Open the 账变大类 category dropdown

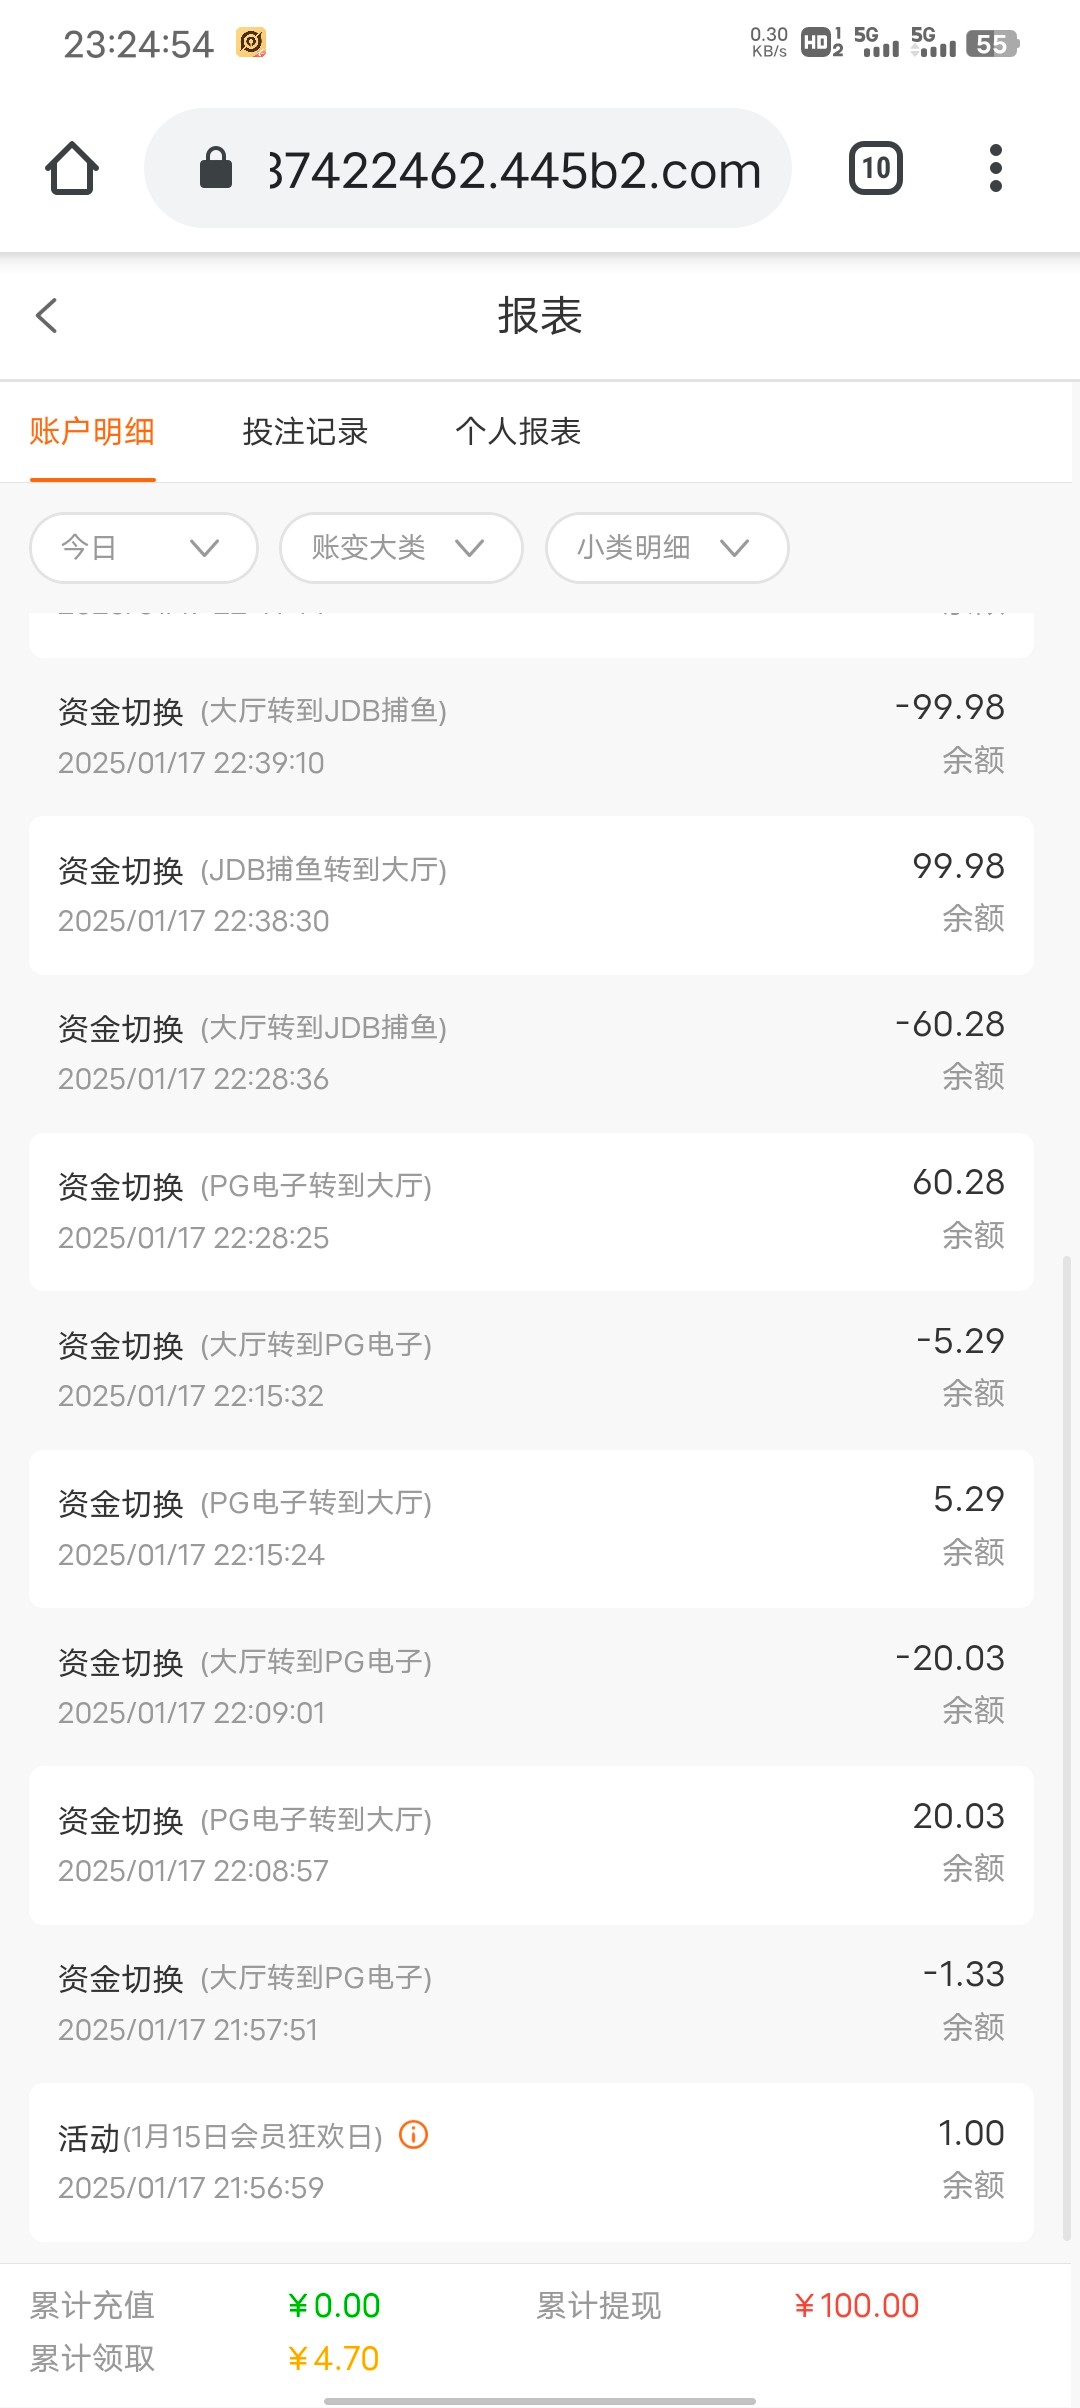click(401, 548)
